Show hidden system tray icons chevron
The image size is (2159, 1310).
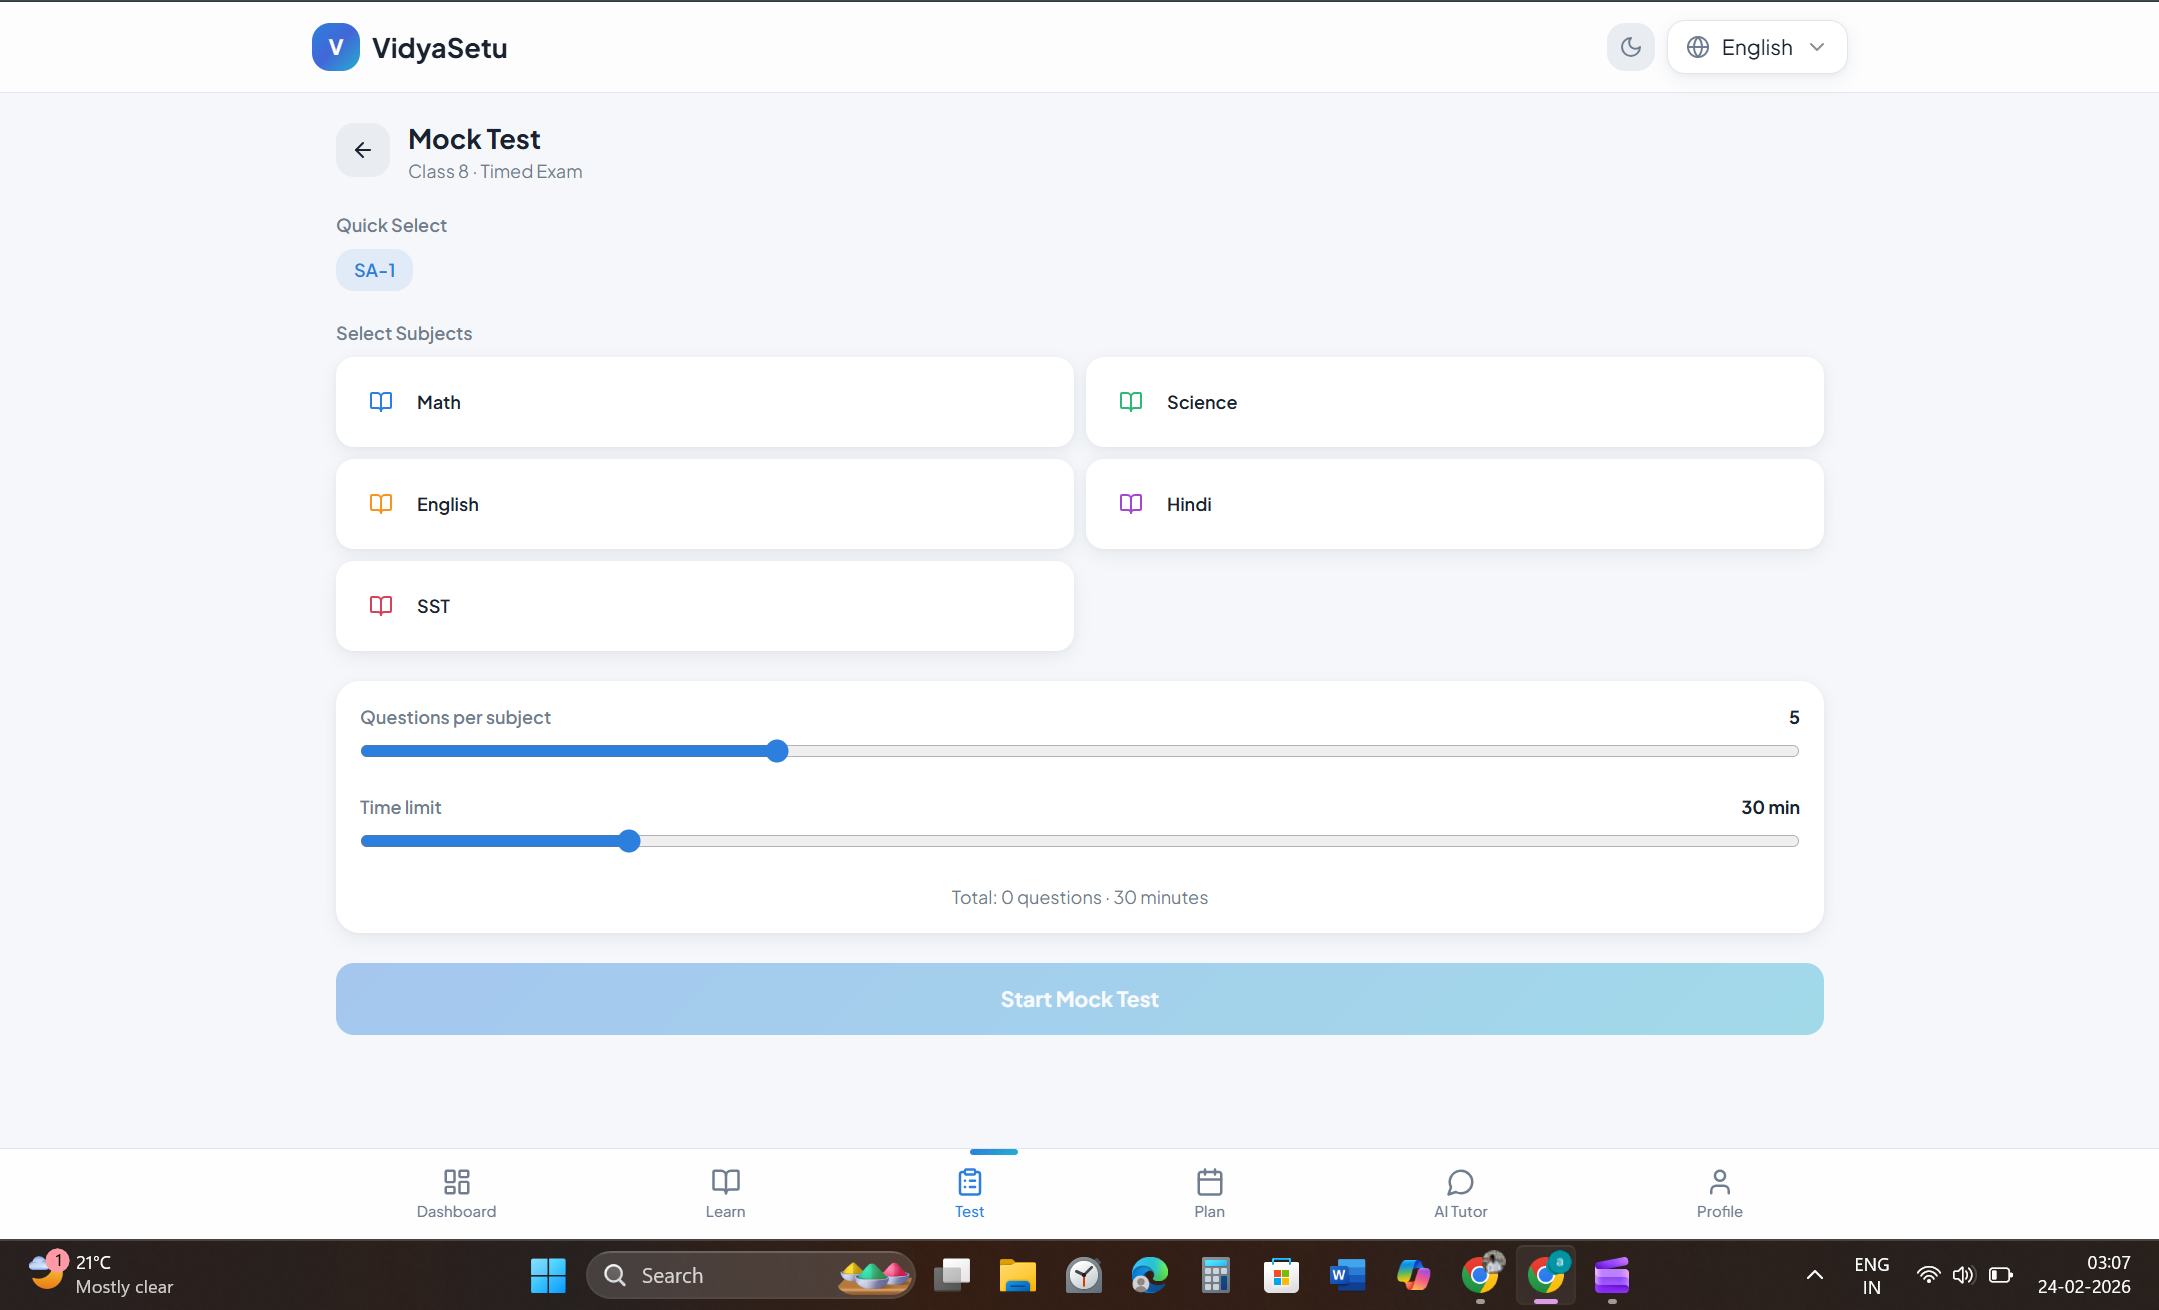(x=1814, y=1275)
